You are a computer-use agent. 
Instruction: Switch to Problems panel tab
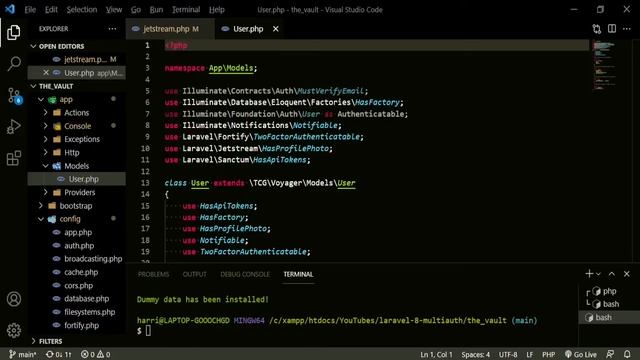(153, 274)
